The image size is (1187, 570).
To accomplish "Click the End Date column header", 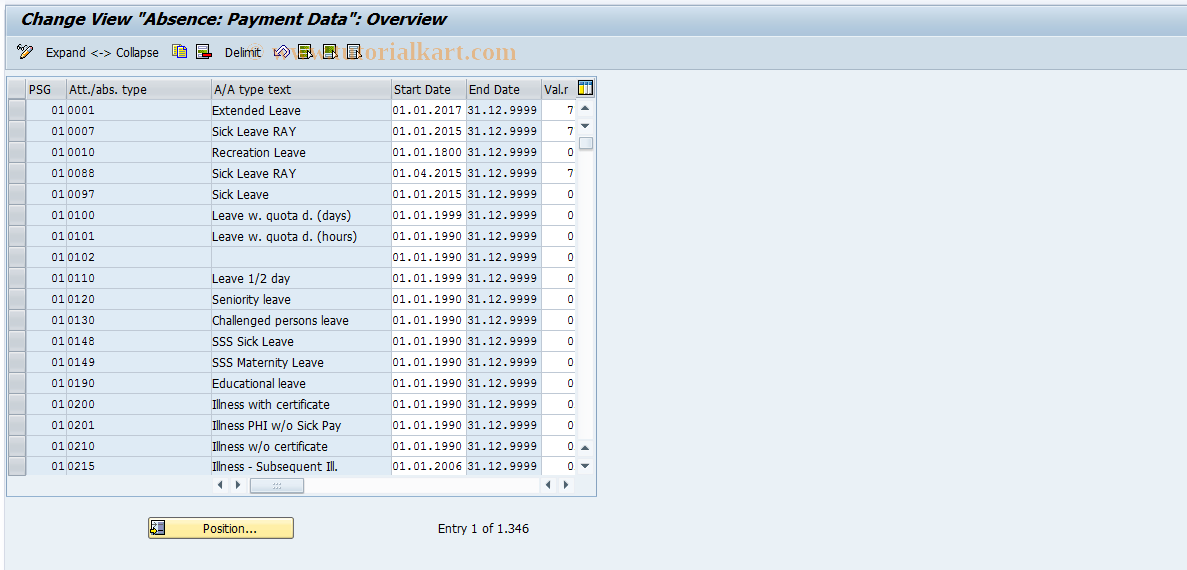I will coord(503,89).
